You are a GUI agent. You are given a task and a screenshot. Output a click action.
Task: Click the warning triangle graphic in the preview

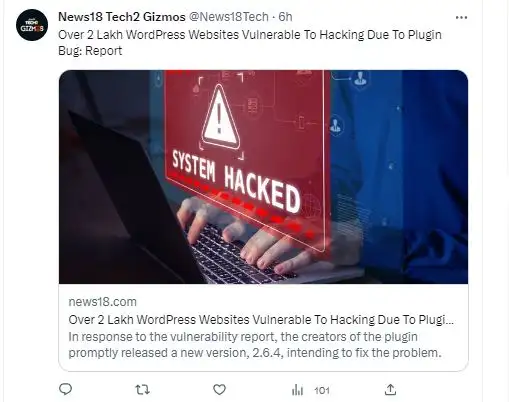[220, 116]
